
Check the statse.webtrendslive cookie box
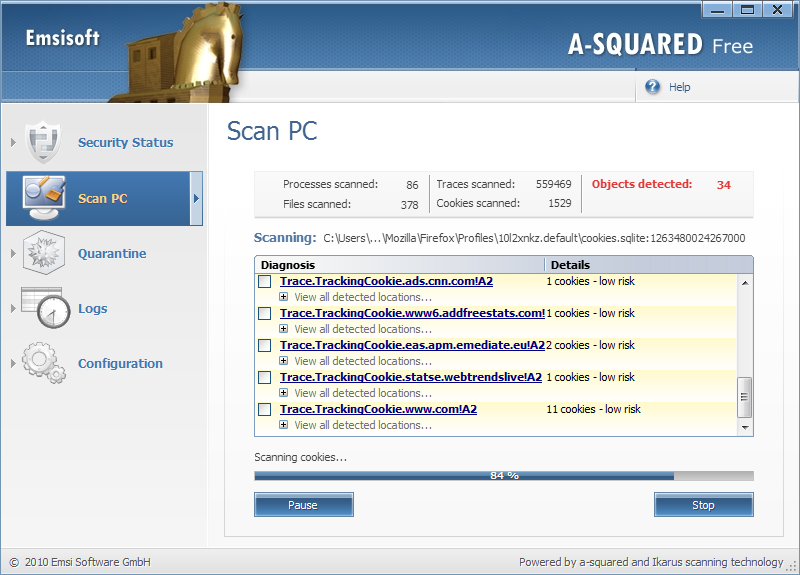click(x=264, y=378)
